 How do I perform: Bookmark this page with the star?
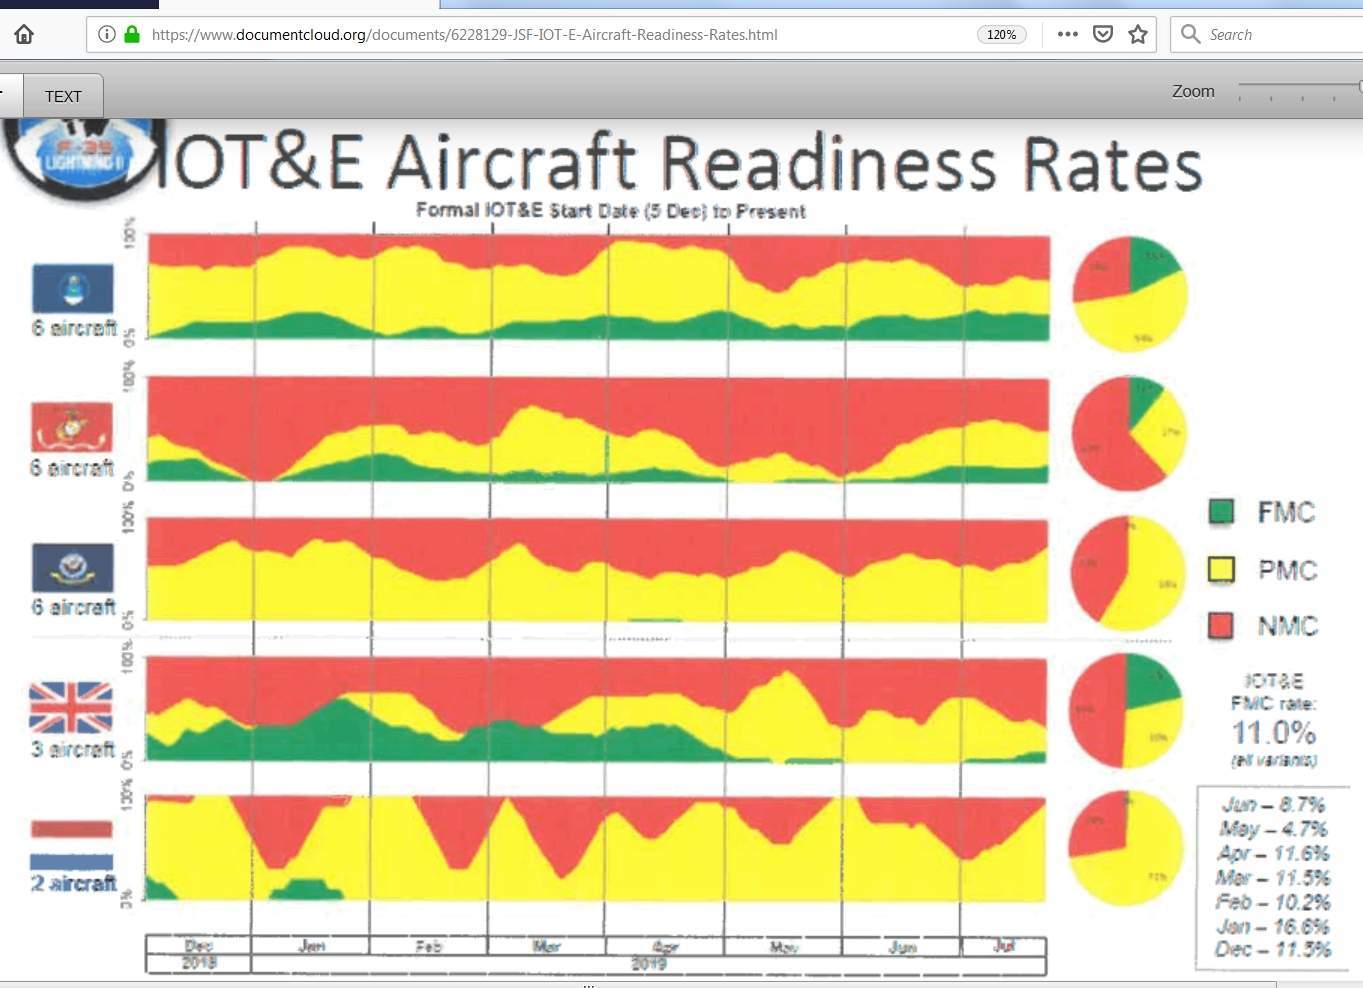coord(1137,35)
